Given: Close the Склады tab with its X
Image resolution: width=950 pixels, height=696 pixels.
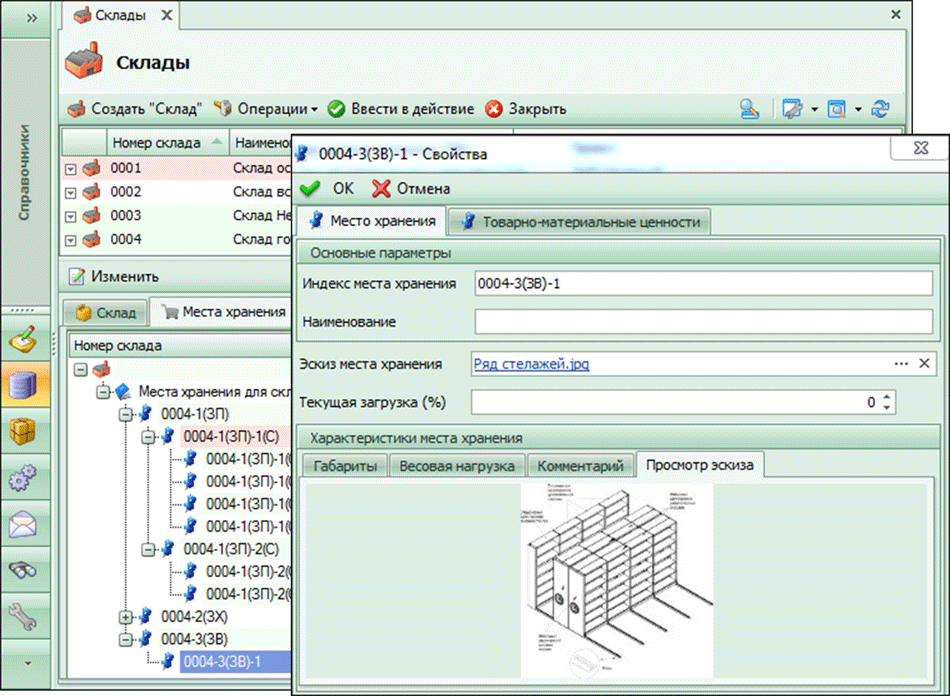Looking at the screenshot, I should [x=166, y=15].
